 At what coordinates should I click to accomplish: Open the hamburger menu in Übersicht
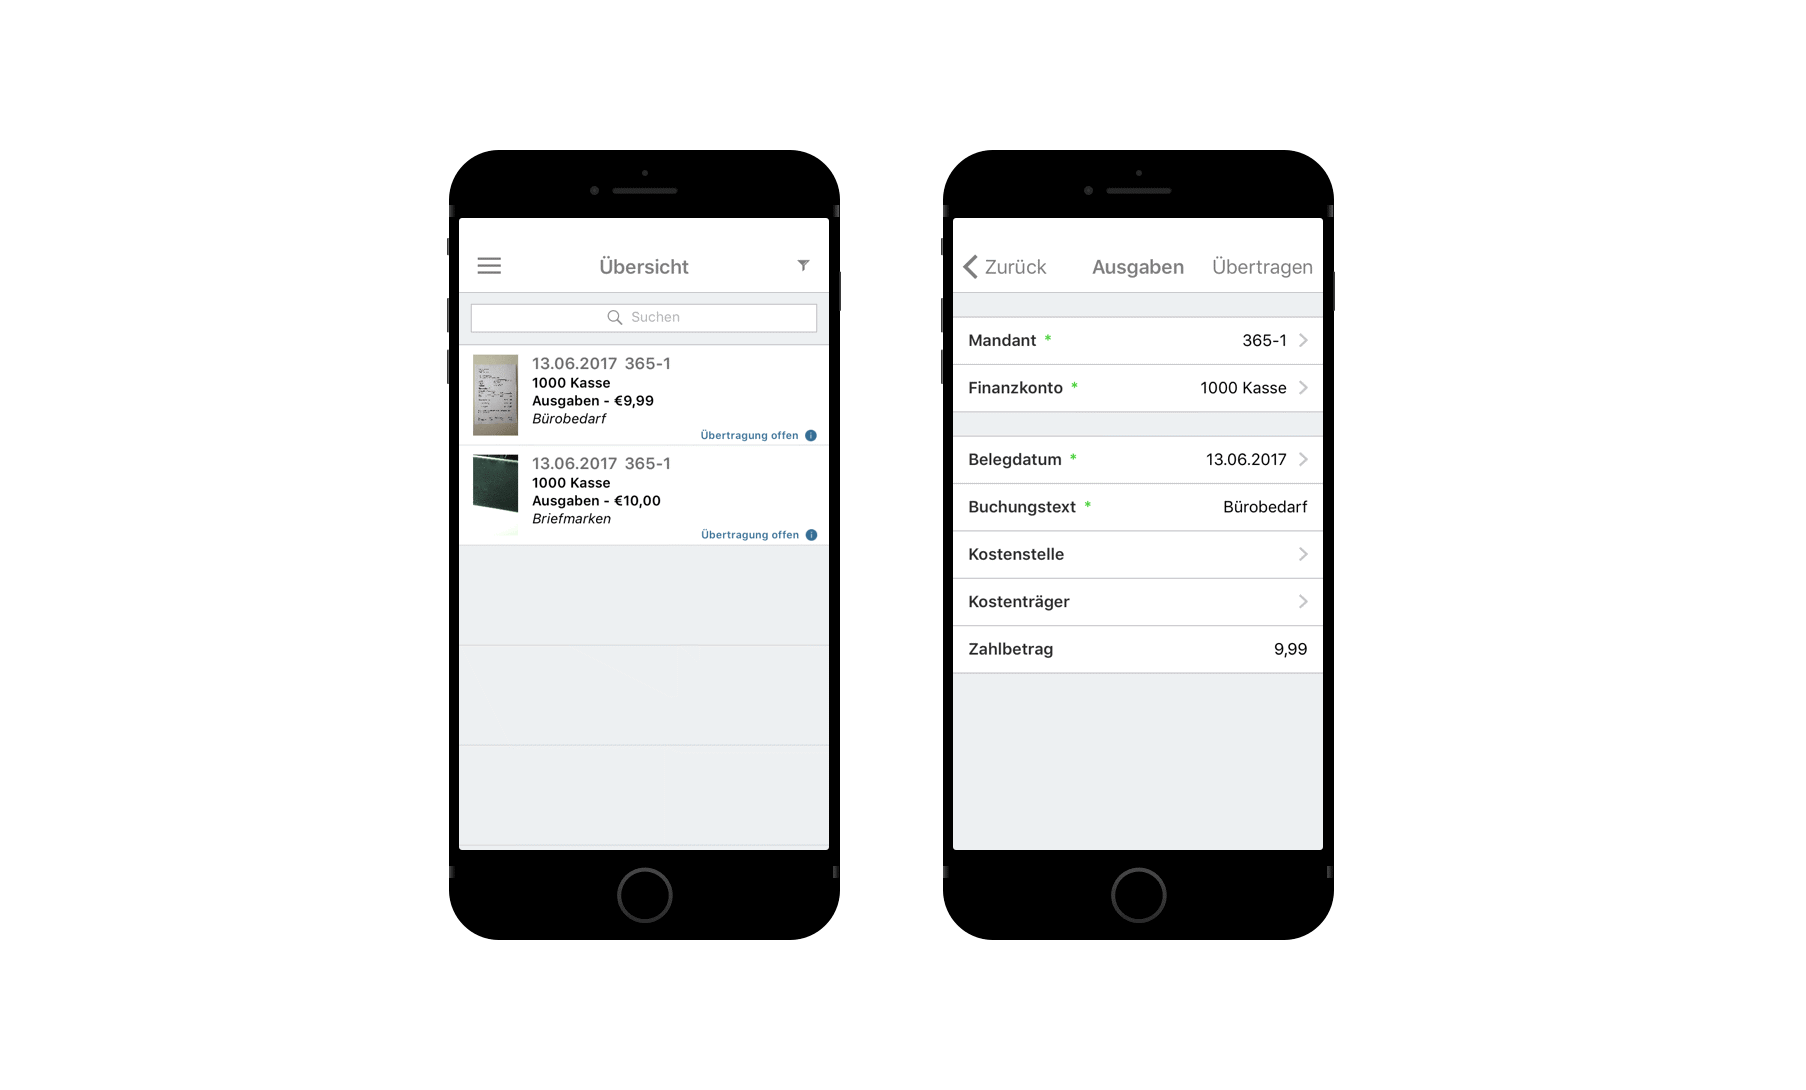489,266
